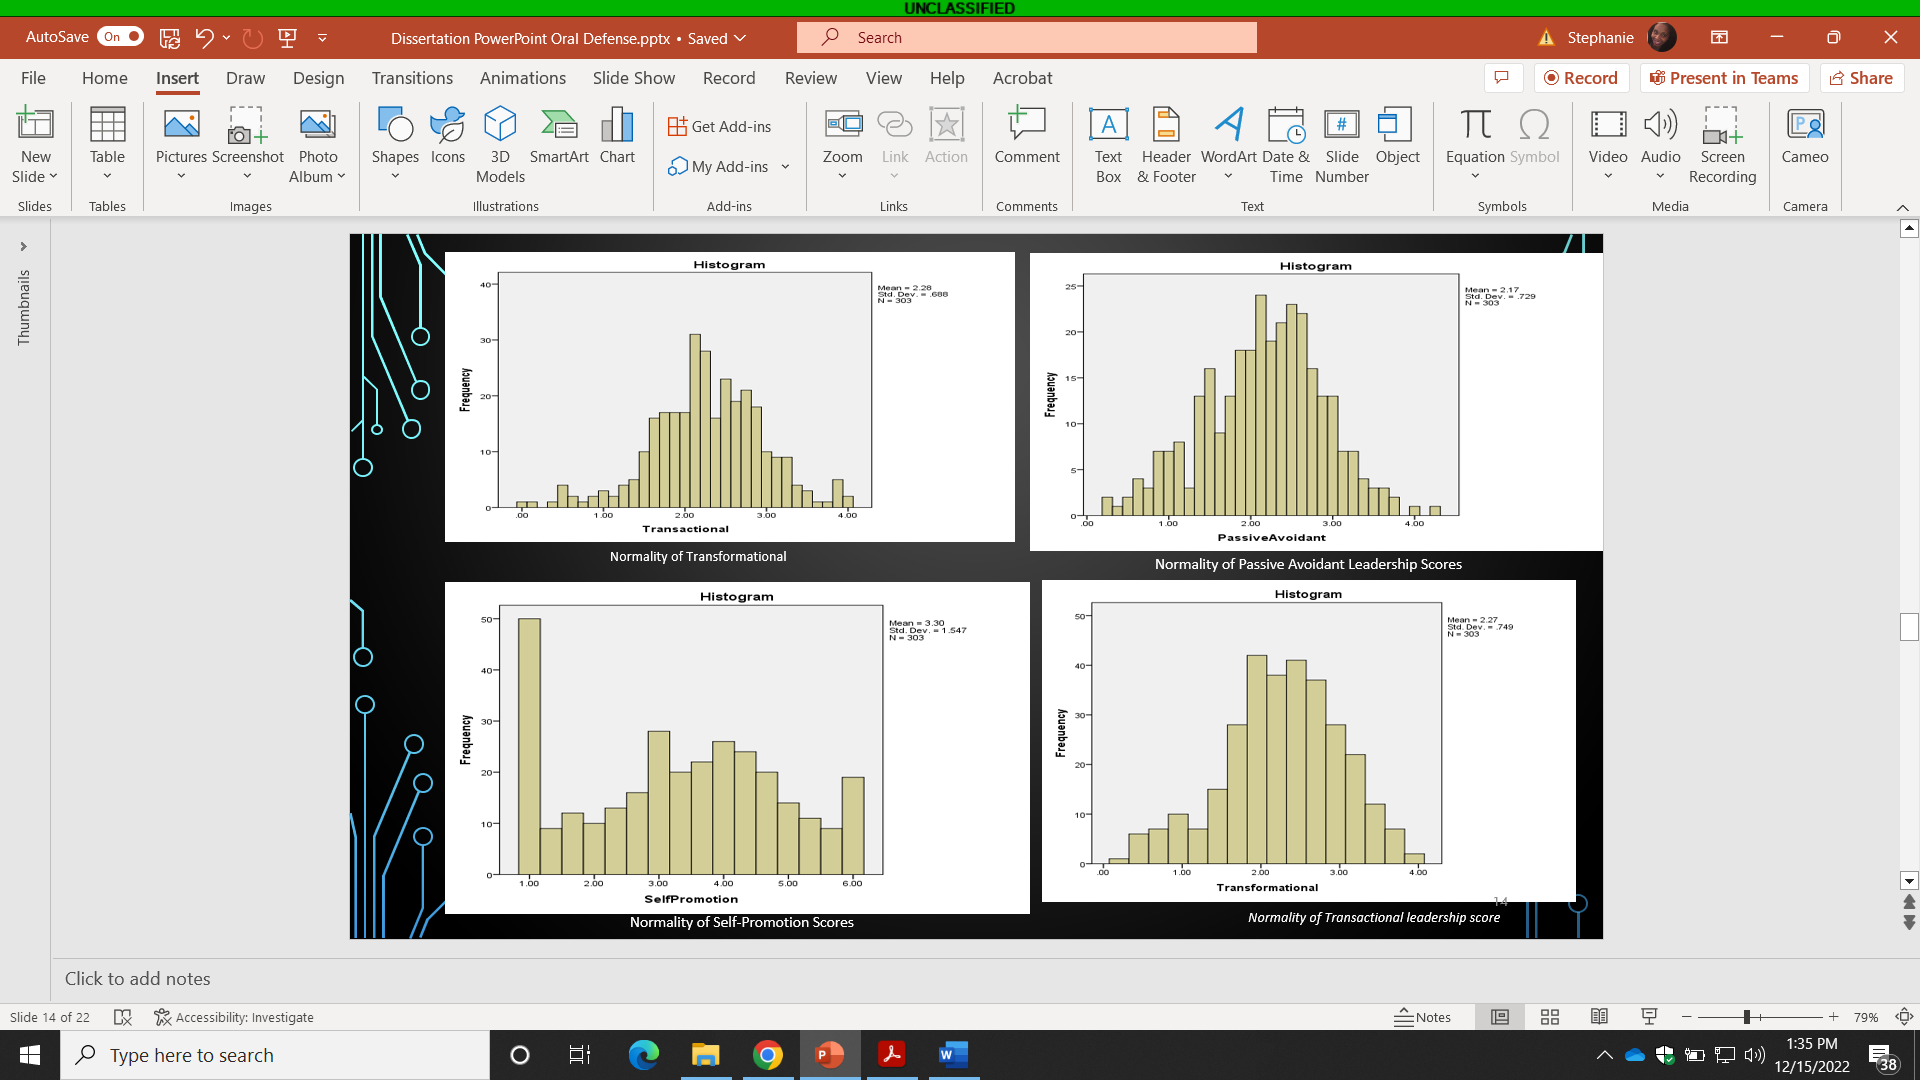The image size is (1920, 1080).
Task: Click the Record button
Action: [x=1581, y=77]
